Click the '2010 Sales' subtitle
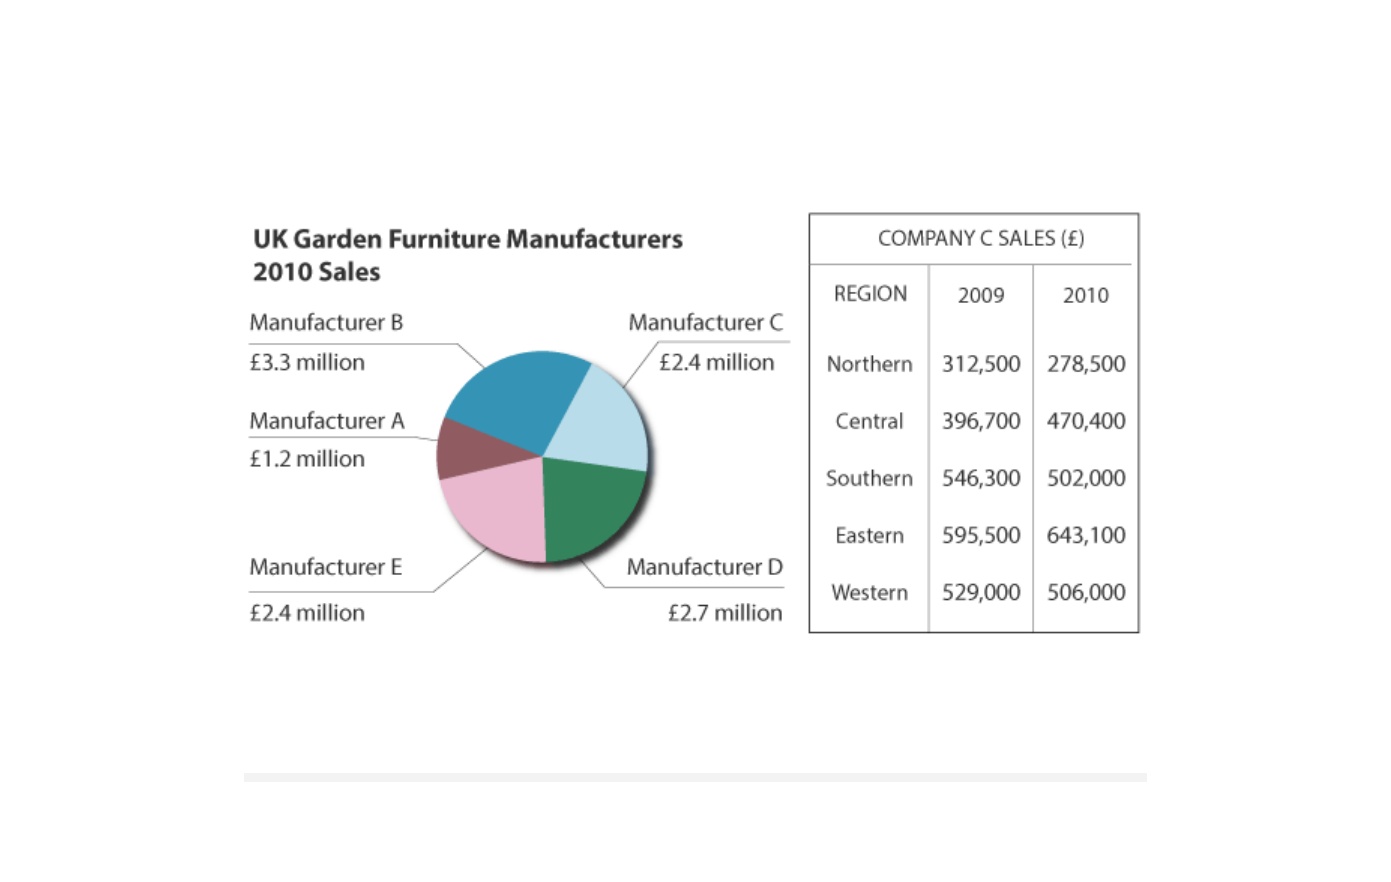Image resolution: width=1391 pixels, height=882 pixels. click(x=317, y=272)
